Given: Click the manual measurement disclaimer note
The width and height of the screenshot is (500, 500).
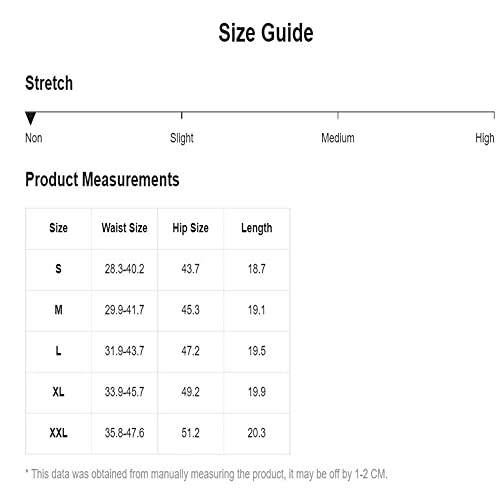Looking at the screenshot, I should 206,474.
